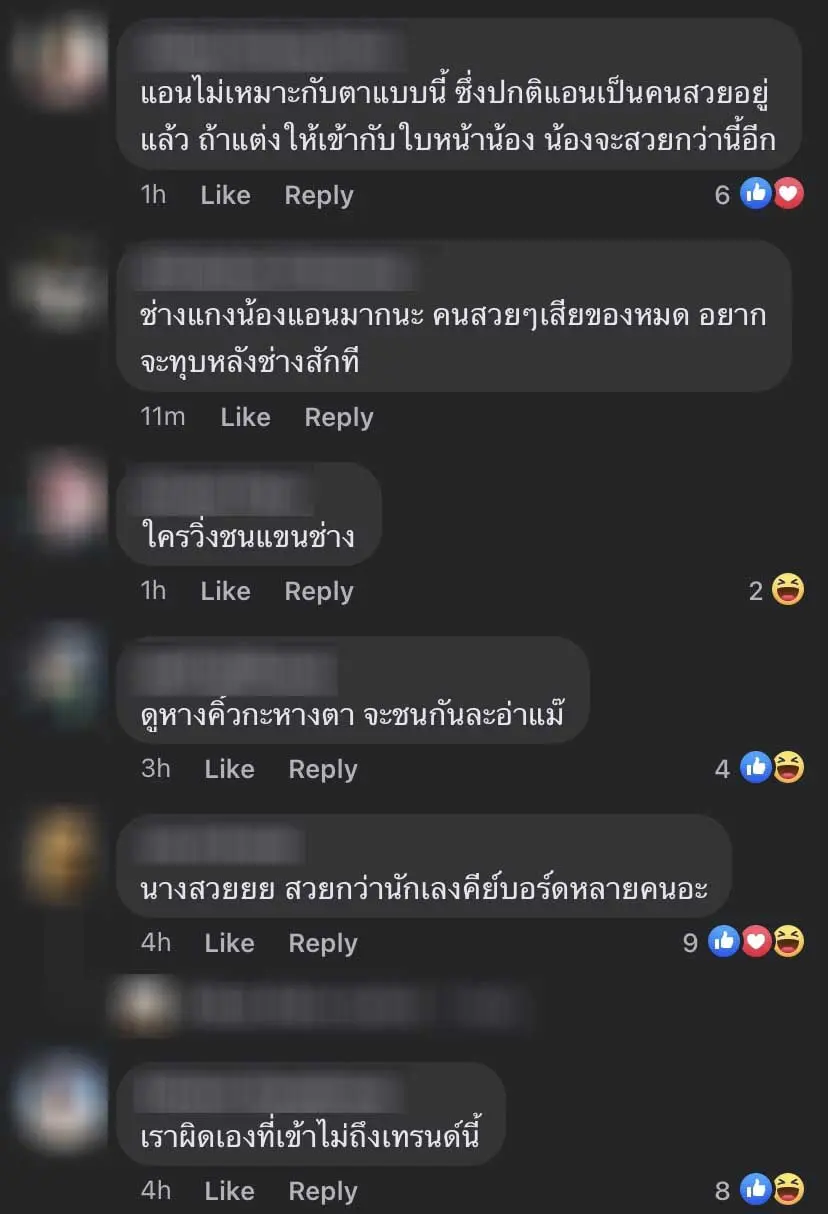828x1214 pixels.
Task: Reply to the comment starting with 'ดูหางคิ้วกะหางตา'
Action: [x=322, y=768]
